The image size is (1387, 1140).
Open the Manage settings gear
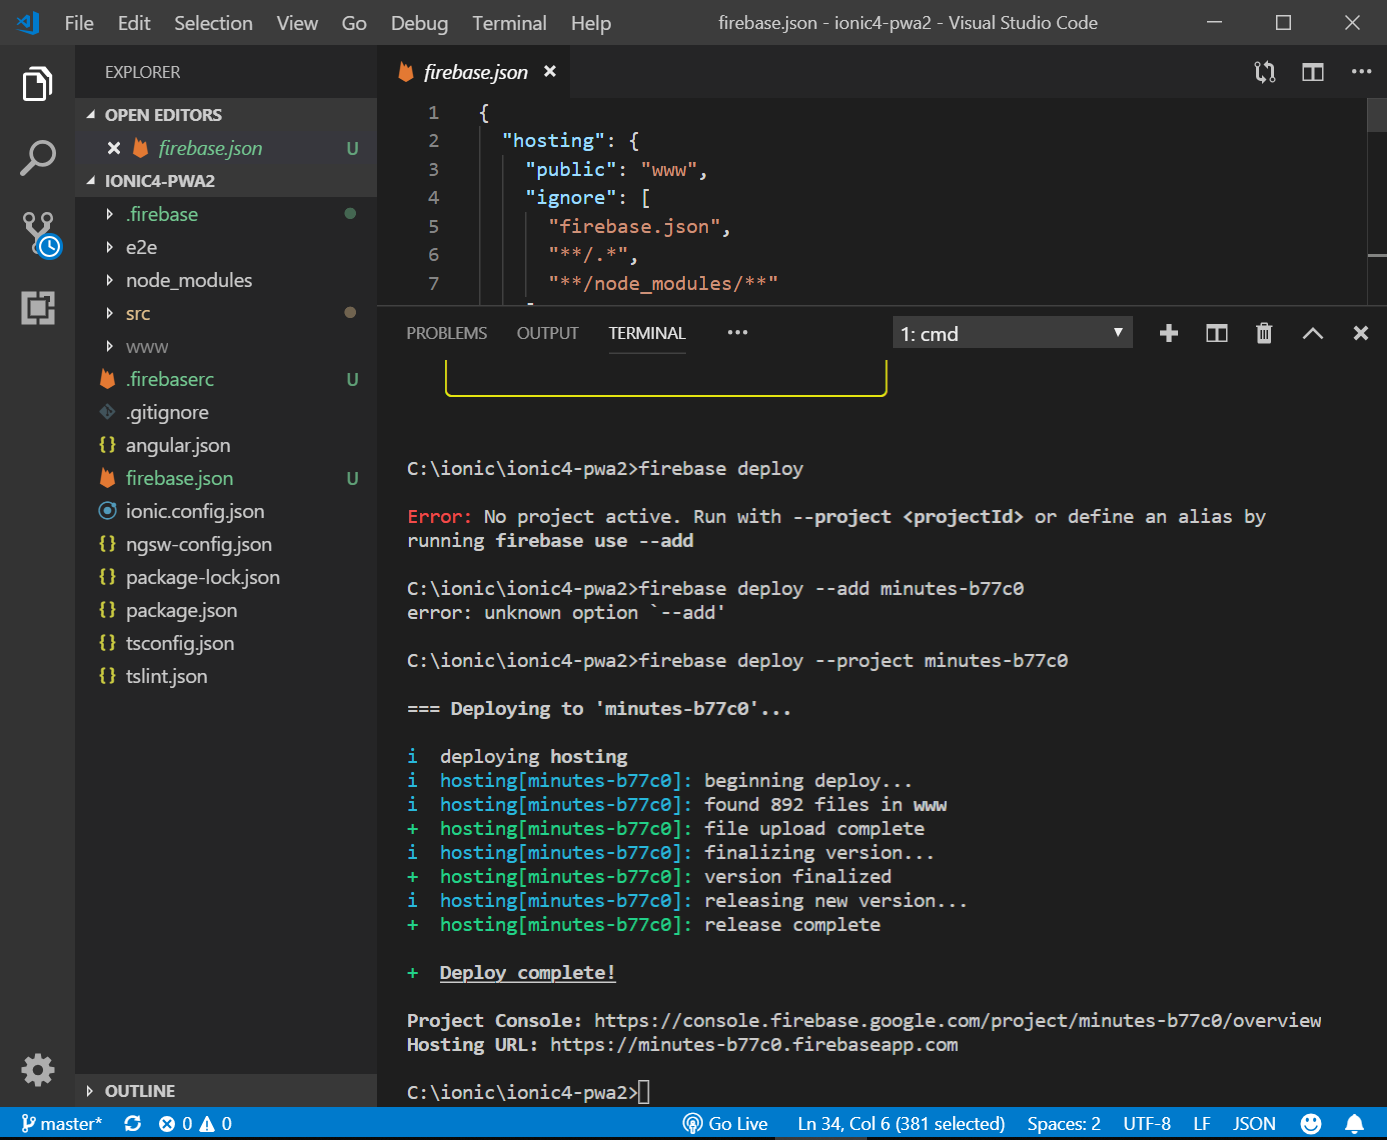38,1070
